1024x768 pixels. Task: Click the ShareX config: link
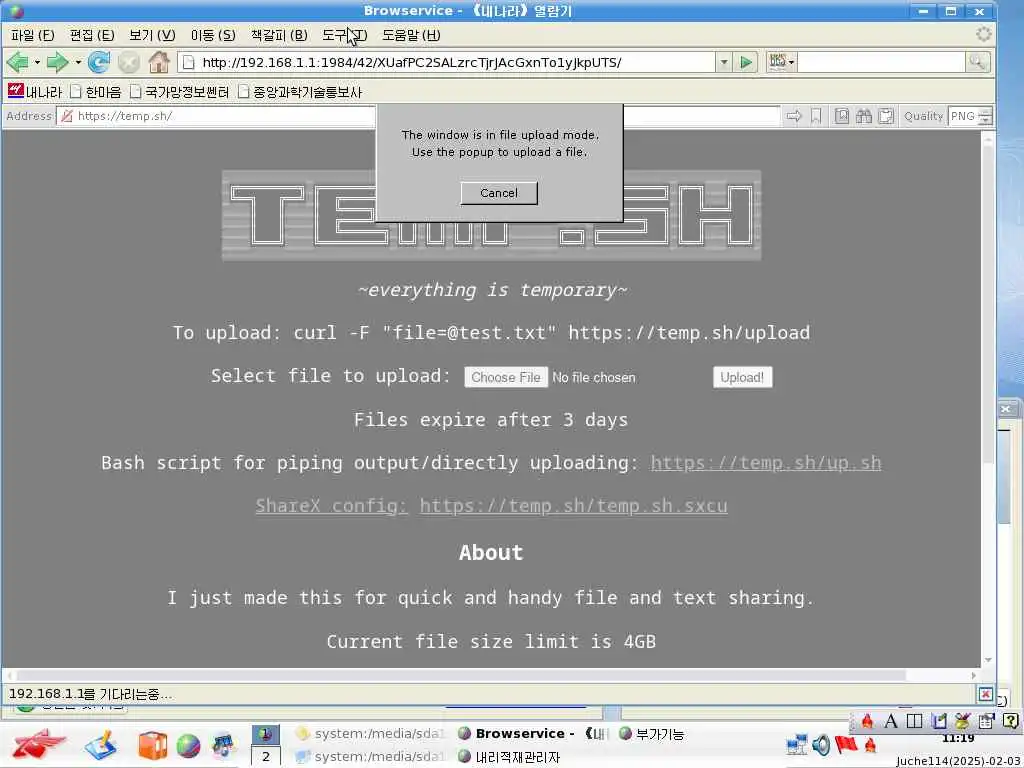(x=332, y=506)
